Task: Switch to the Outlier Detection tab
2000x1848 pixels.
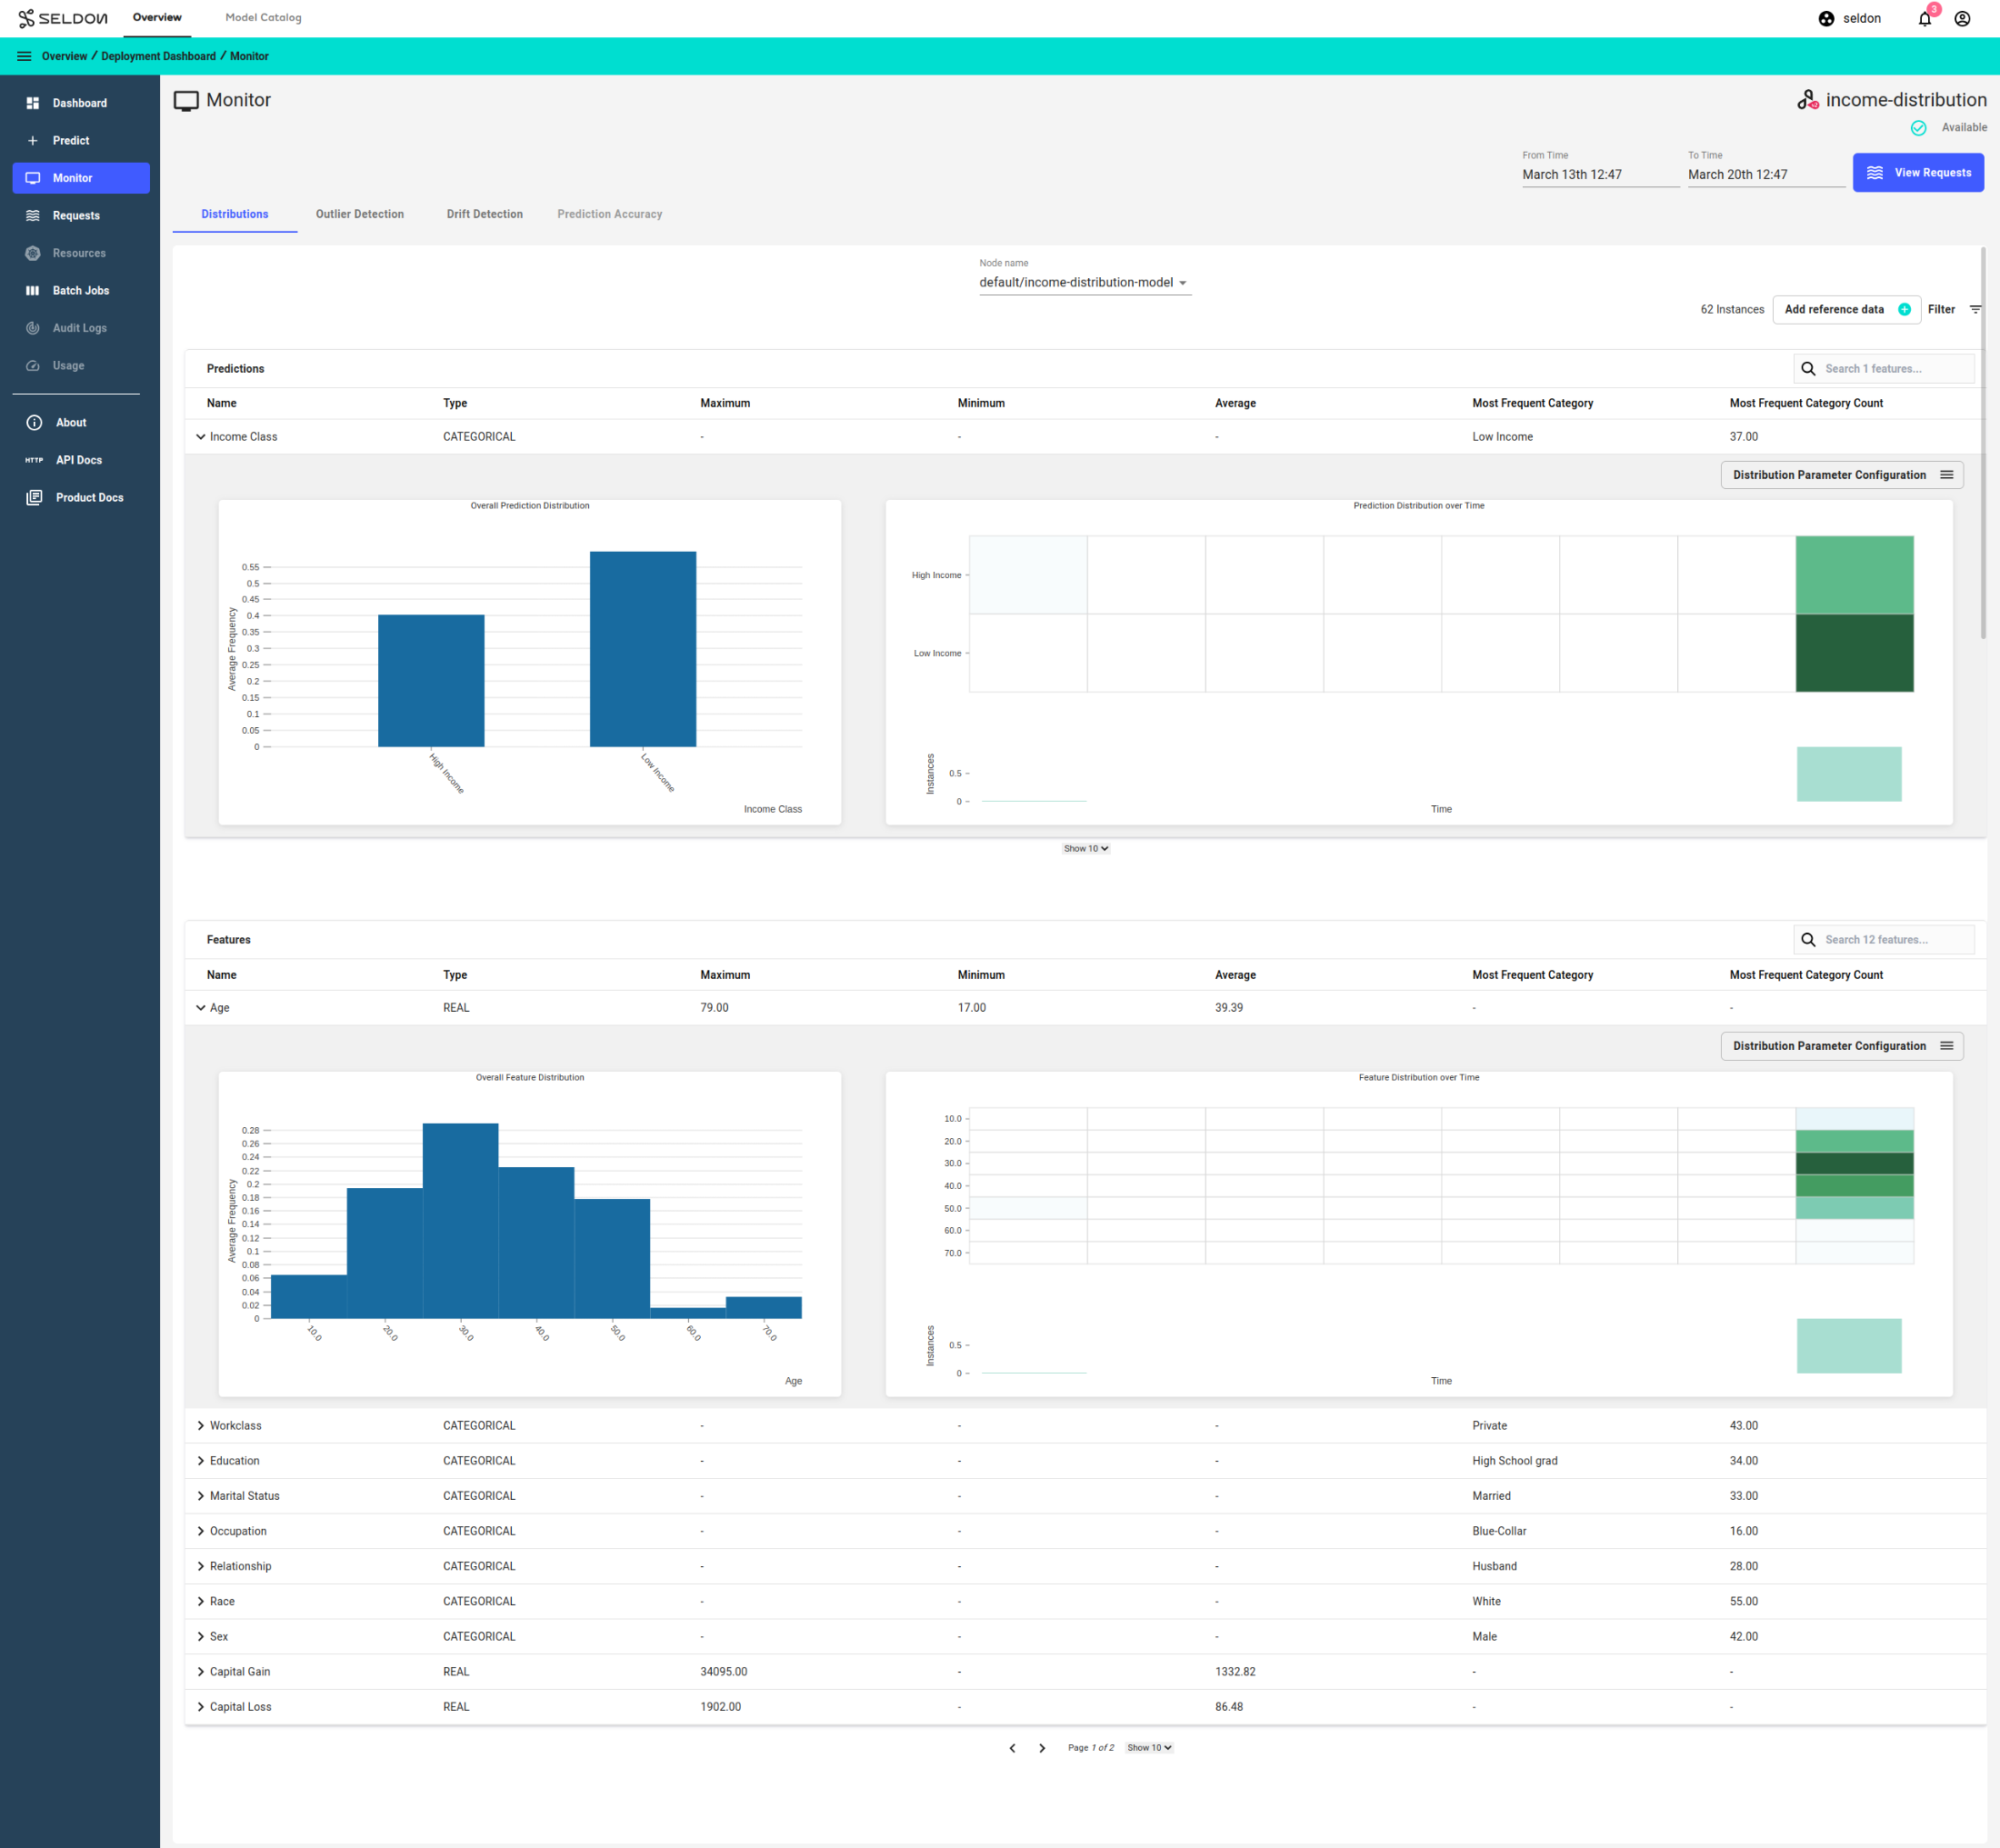Action: 360,214
